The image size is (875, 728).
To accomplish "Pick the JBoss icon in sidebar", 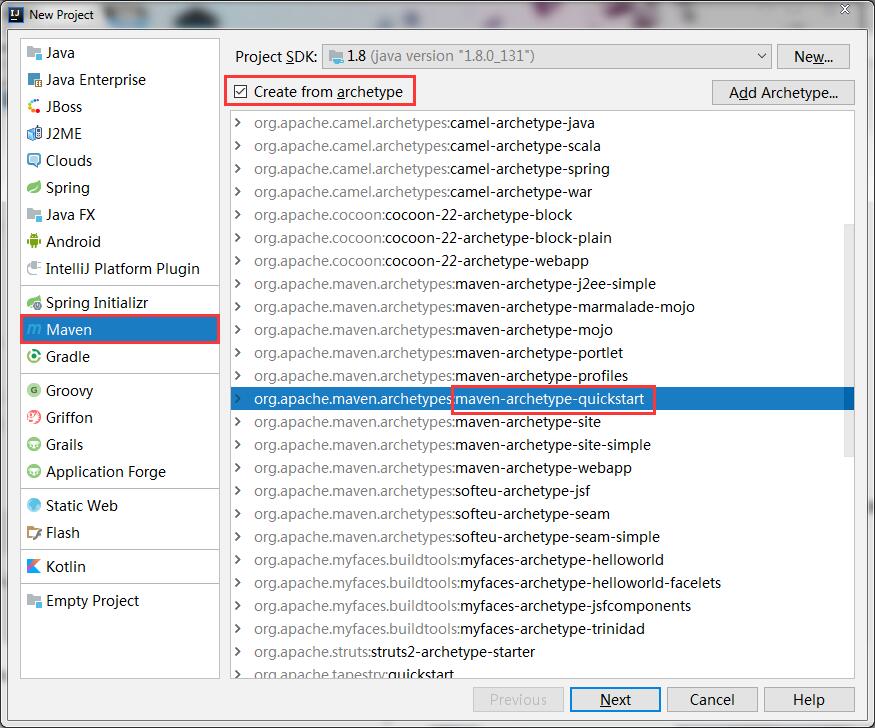I will [x=34, y=107].
